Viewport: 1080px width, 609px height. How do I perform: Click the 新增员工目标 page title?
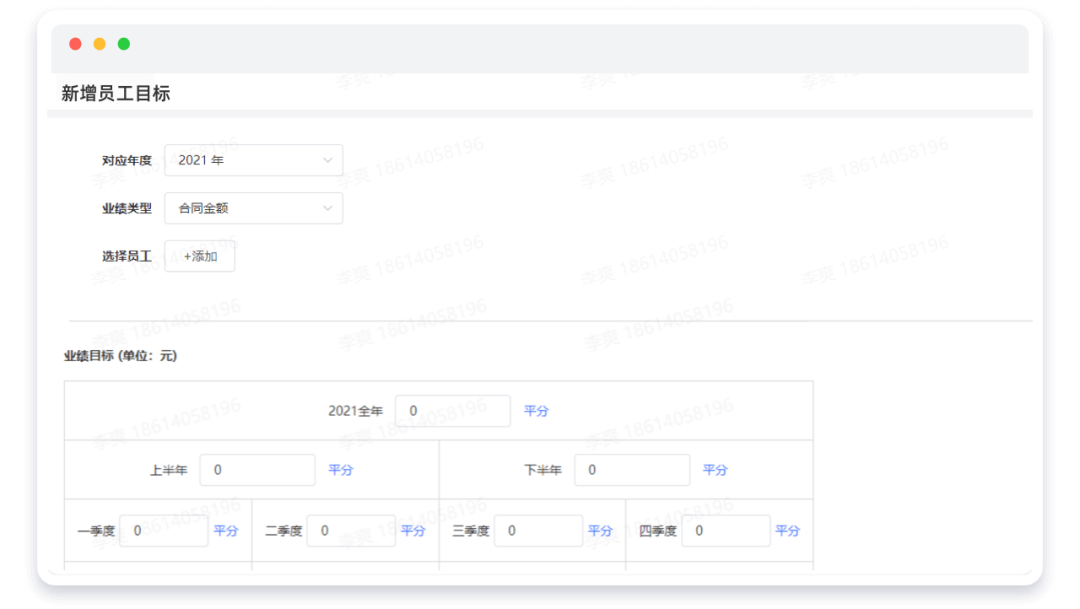click(116, 93)
